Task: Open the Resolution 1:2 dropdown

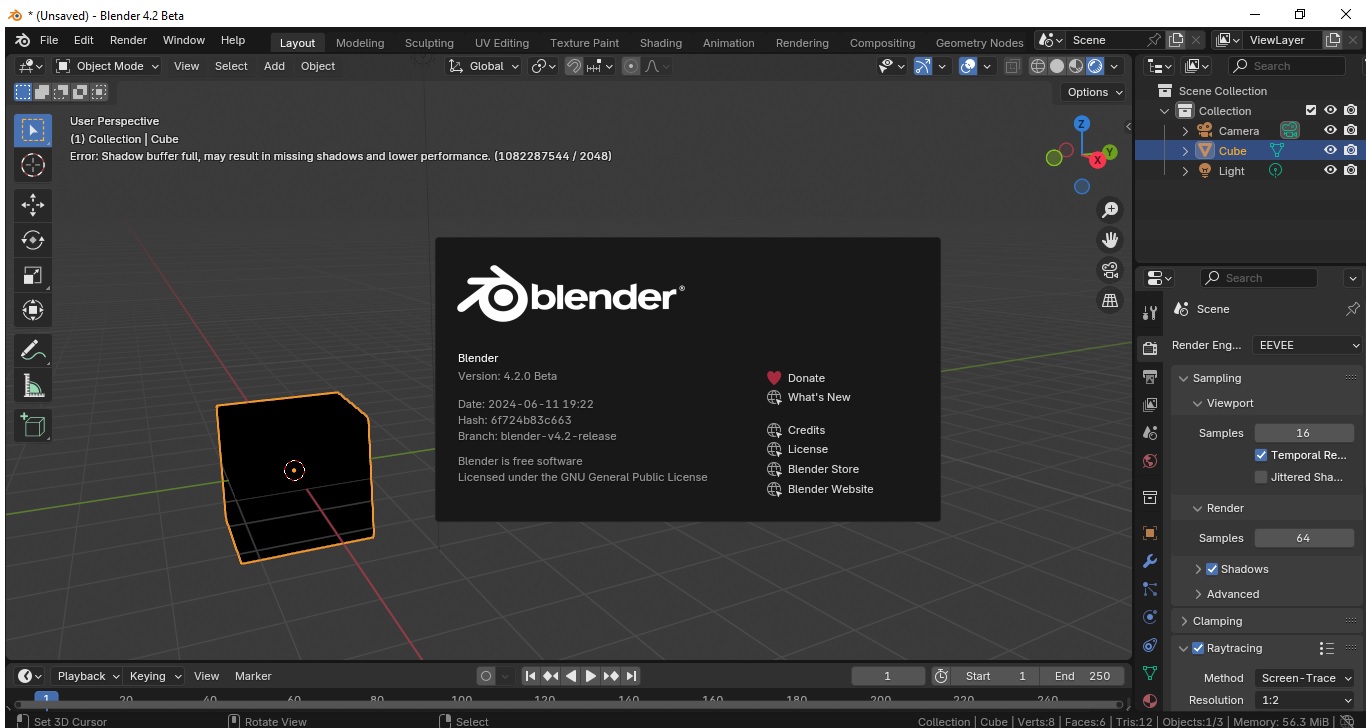Action: coord(1305,700)
